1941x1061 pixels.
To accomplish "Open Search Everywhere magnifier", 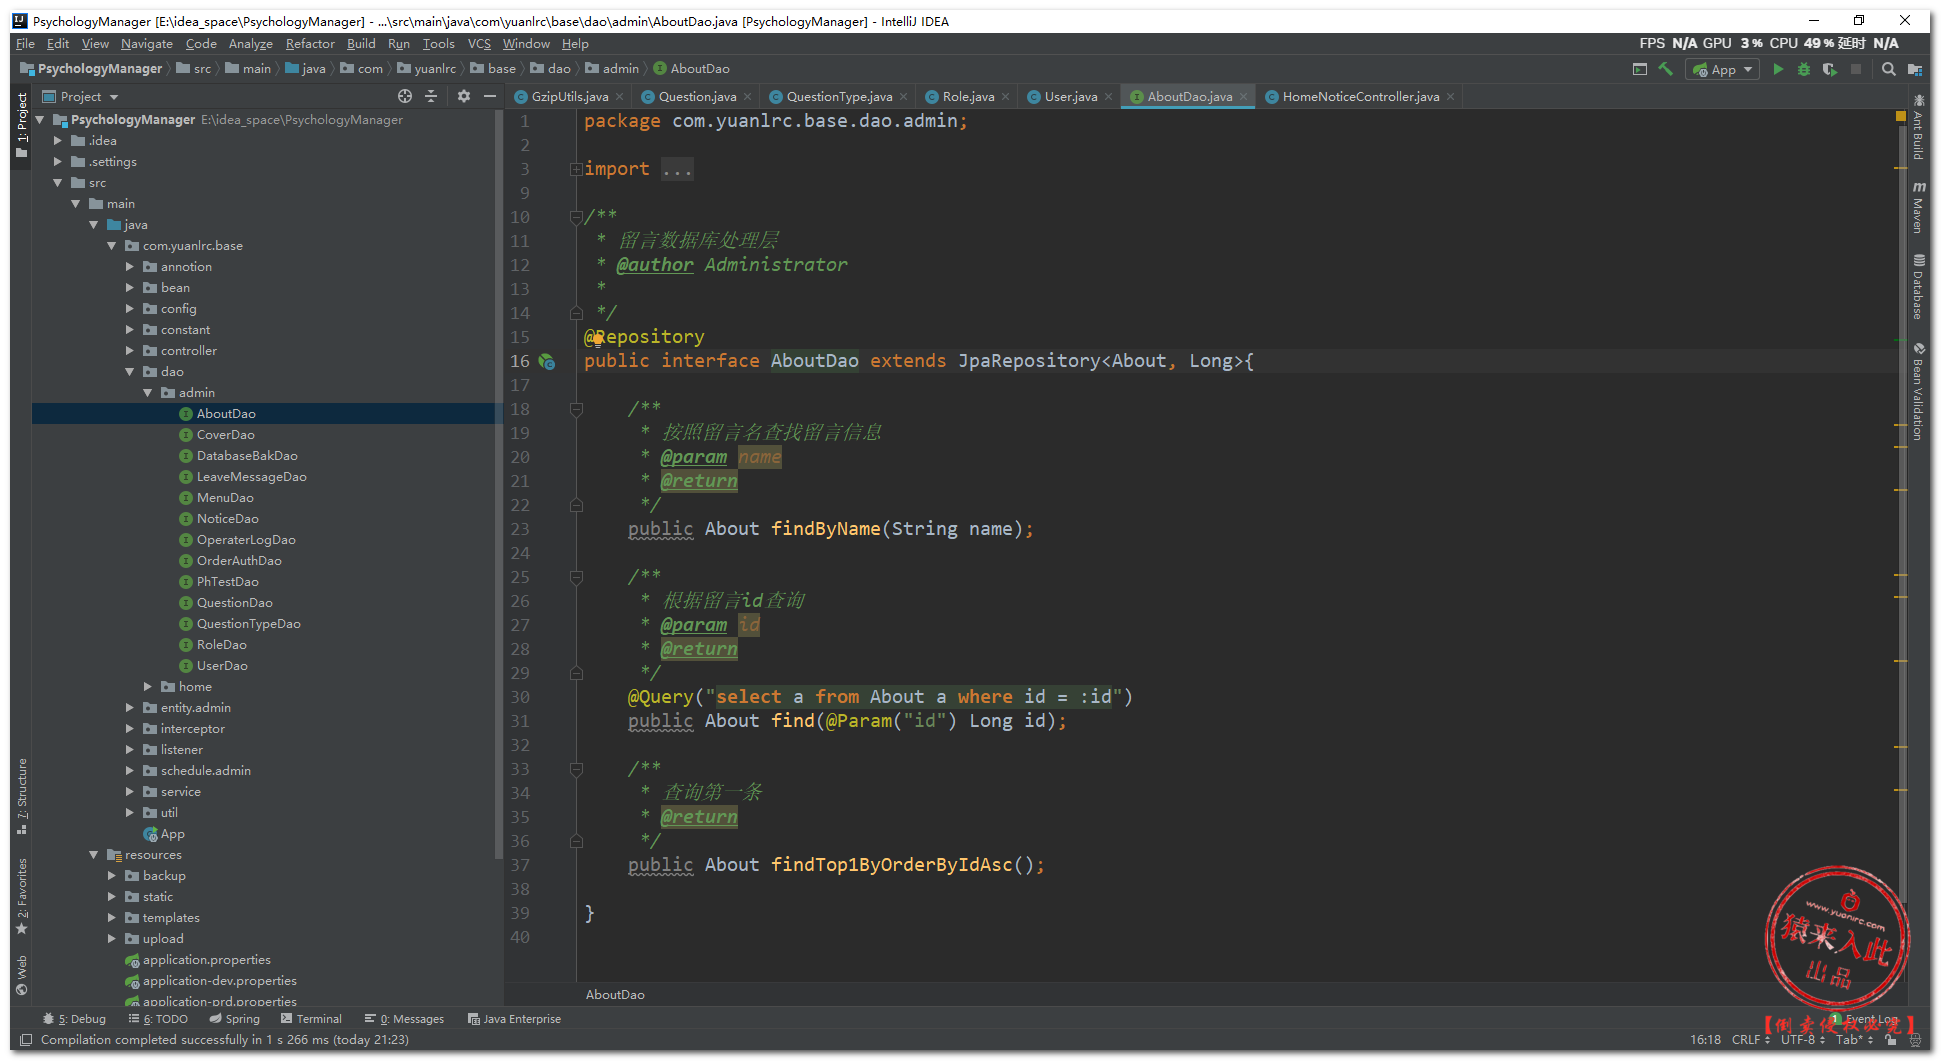I will (1888, 69).
